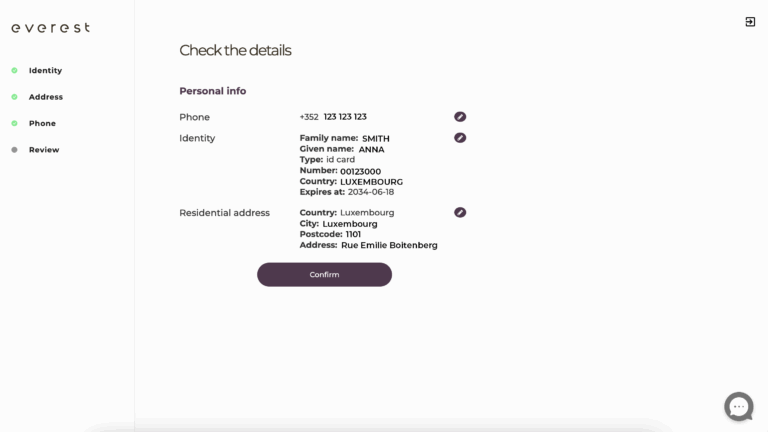Screen dimensions: 768x432
Task: Click the Personal info heading
Action: [x=212, y=91]
